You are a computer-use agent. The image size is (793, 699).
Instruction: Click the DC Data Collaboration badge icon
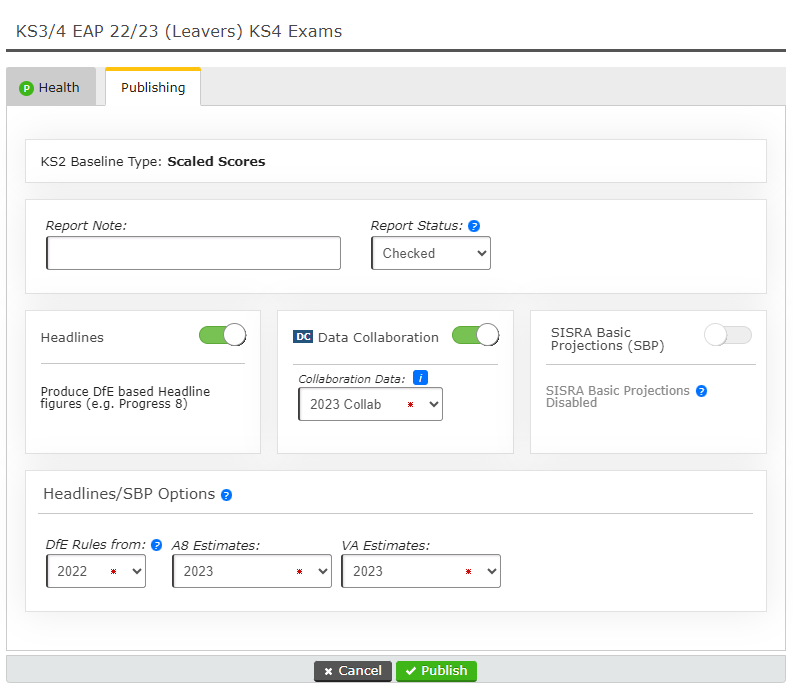pos(303,337)
